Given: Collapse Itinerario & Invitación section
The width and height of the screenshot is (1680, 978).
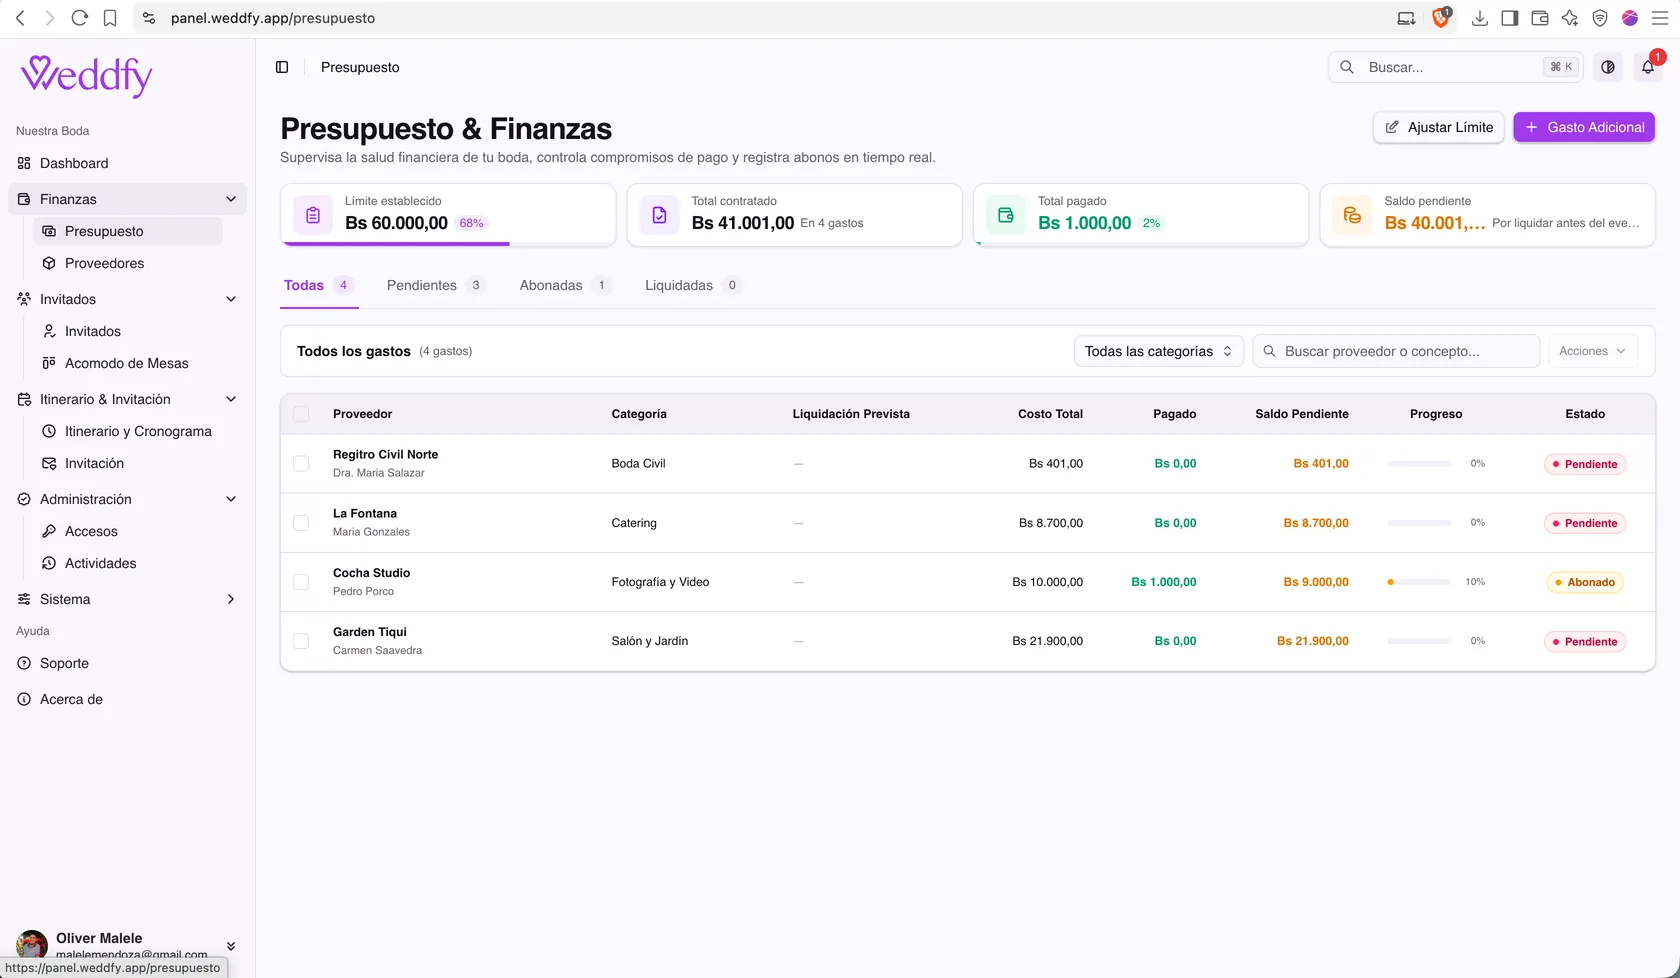Looking at the screenshot, I should [x=231, y=399].
